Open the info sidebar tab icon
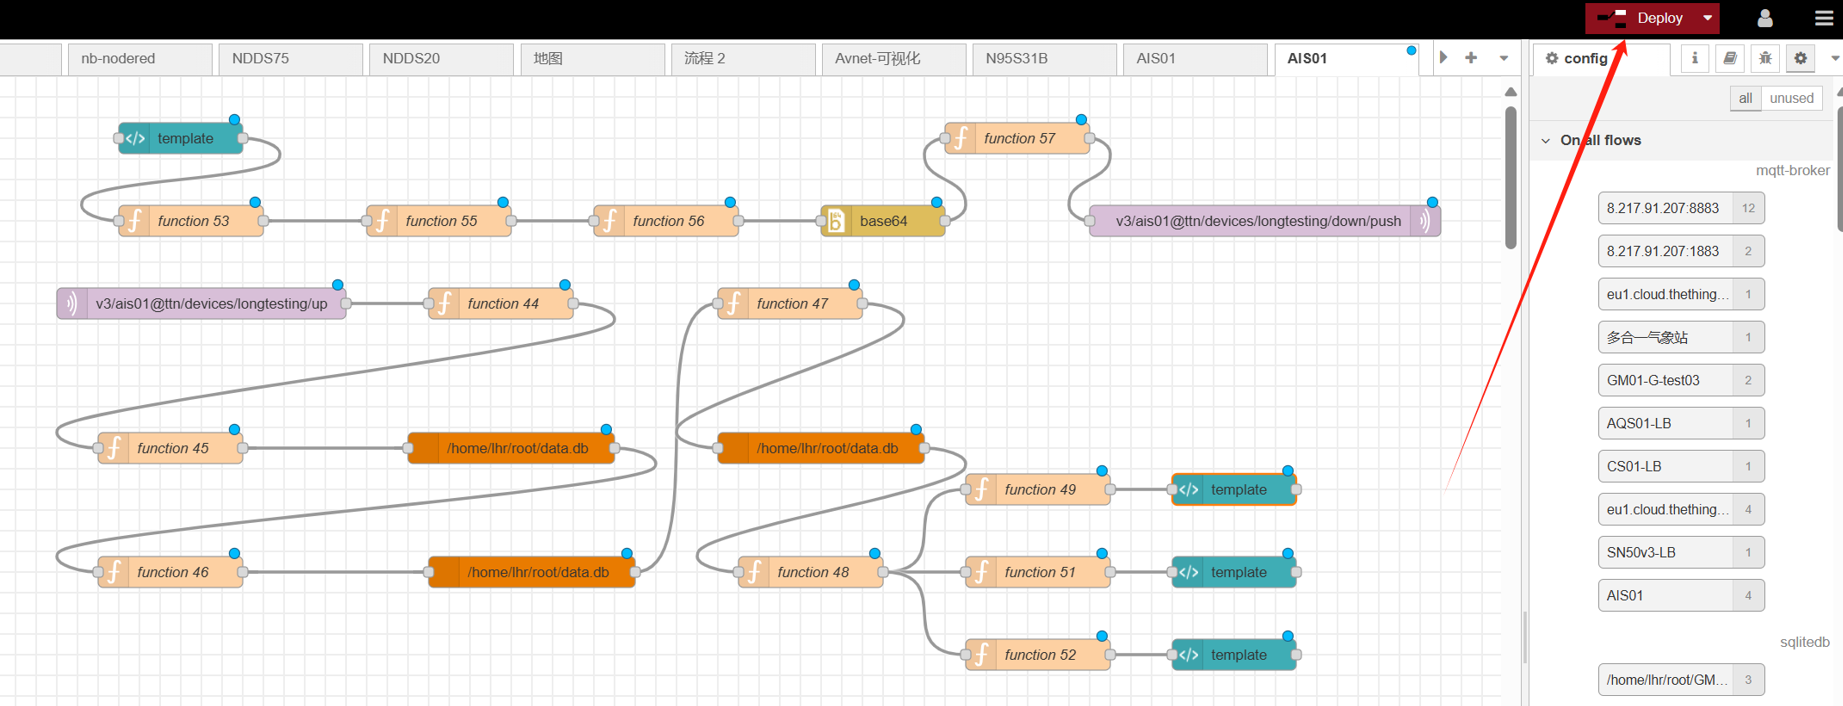Screen dimensions: 1843x706 [1695, 58]
